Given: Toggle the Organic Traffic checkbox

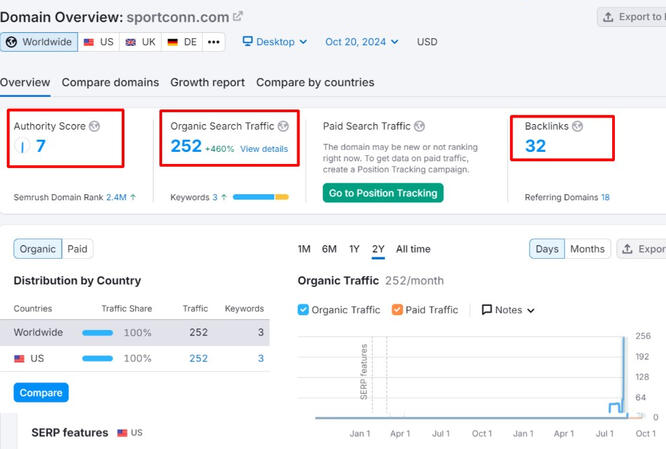Looking at the screenshot, I should (304, 310).
